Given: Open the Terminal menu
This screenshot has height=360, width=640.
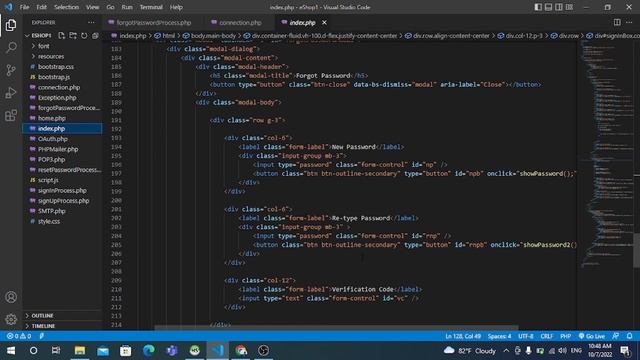Looking at the screenshot, I should (x=151, y=7).
